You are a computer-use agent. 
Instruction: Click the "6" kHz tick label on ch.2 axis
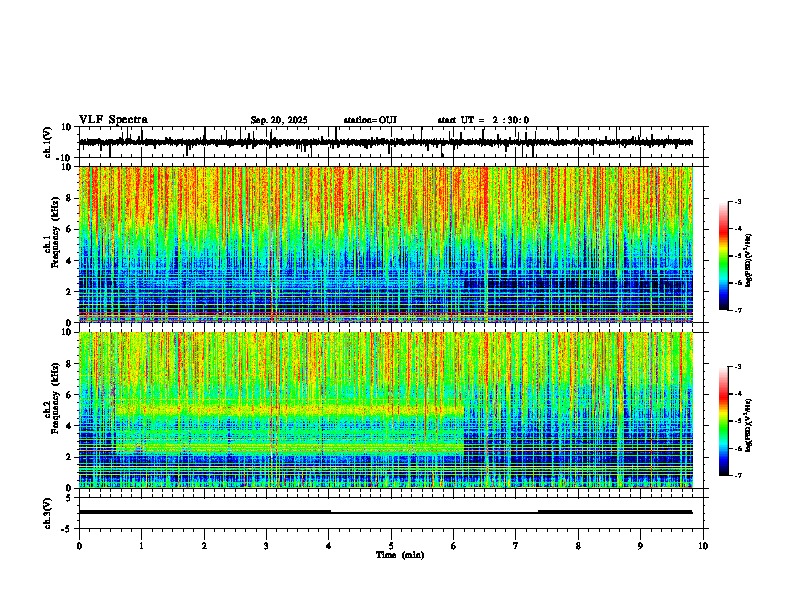point(69,395)
